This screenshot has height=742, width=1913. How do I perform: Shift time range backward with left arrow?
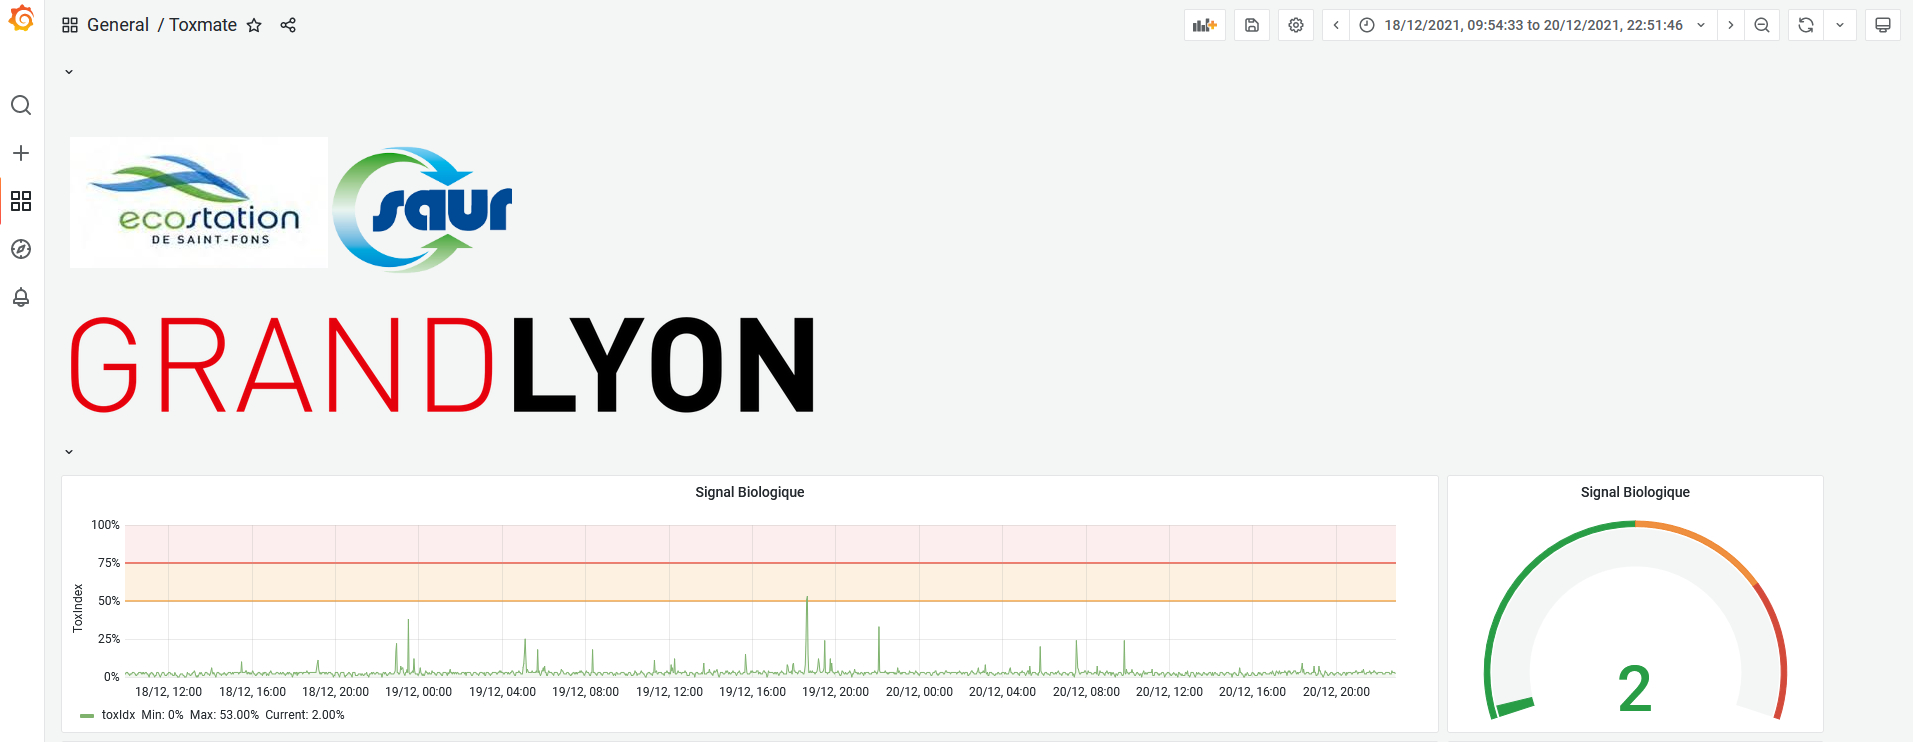point(1336,25)
